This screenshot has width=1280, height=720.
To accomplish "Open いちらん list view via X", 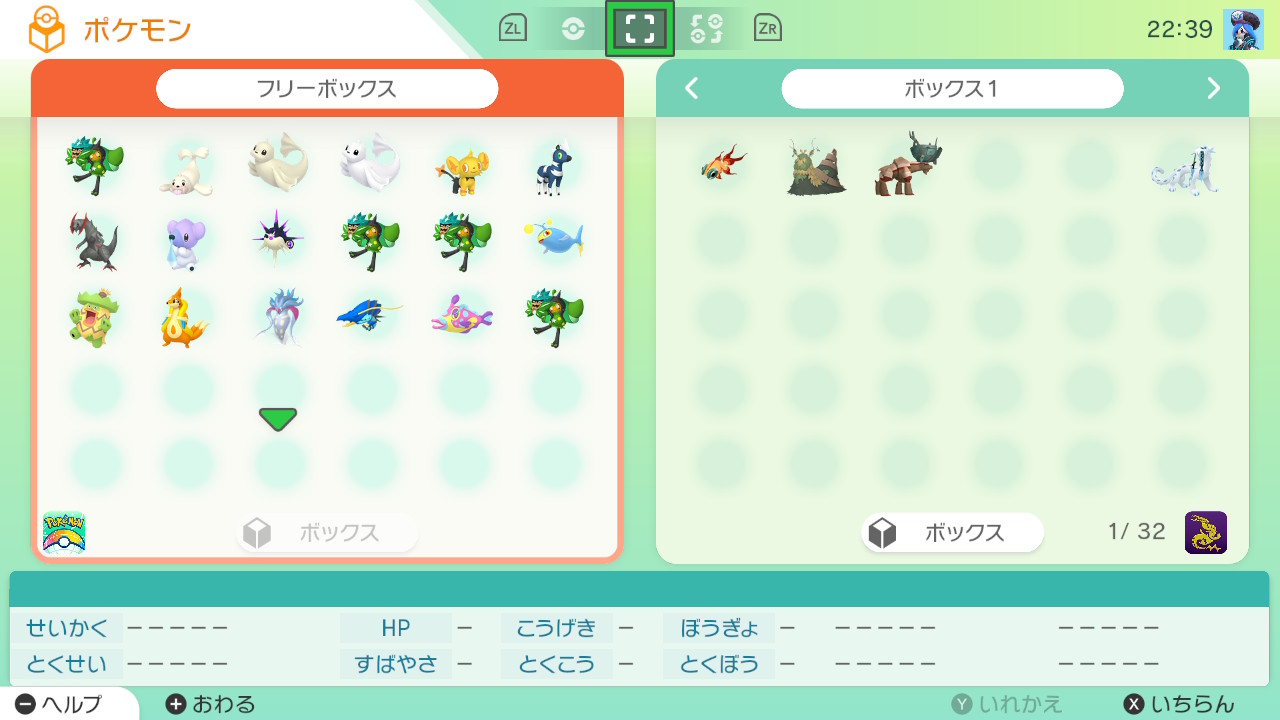I will click(x=1180, y=704).
